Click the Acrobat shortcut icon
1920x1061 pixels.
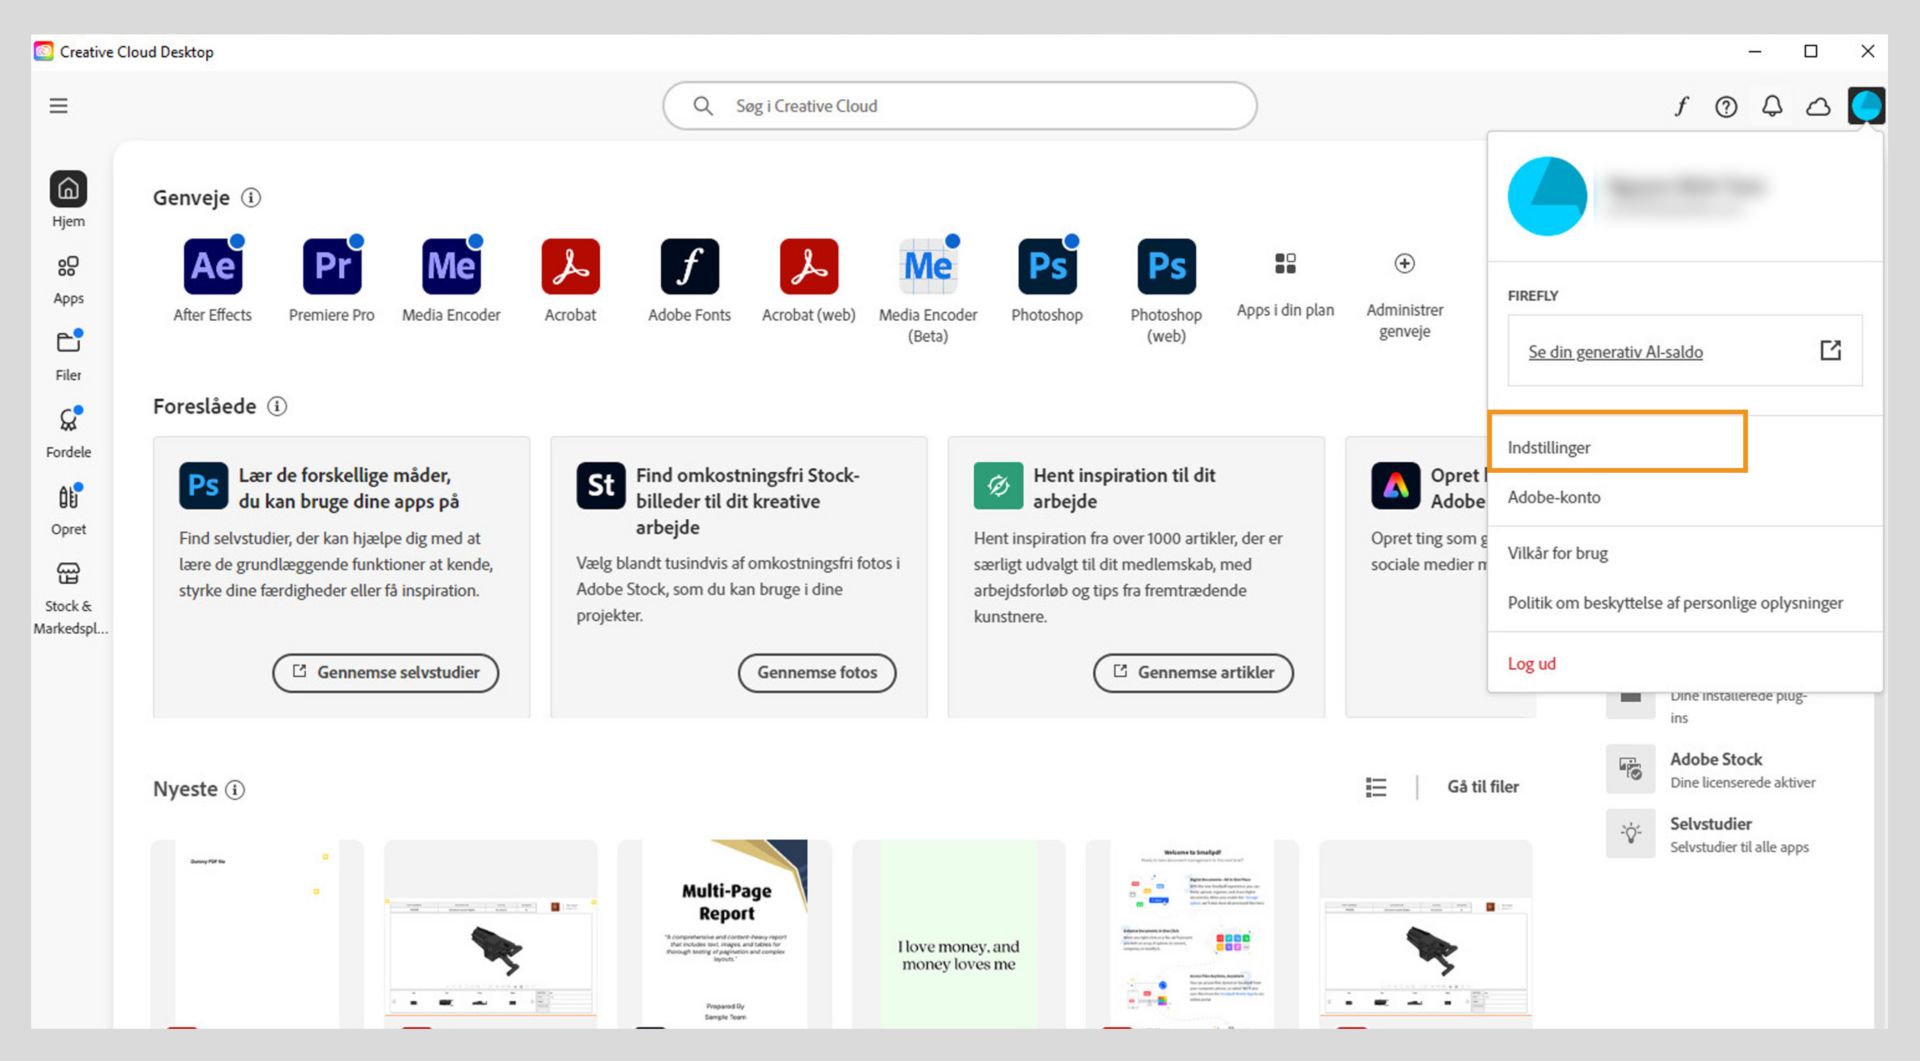point(570,267)
